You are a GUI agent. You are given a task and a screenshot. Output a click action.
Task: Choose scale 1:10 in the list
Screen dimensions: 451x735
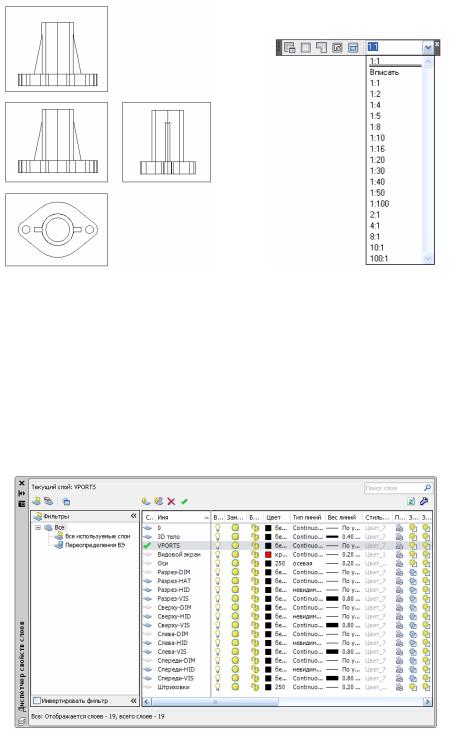click(x=377, y=138)
